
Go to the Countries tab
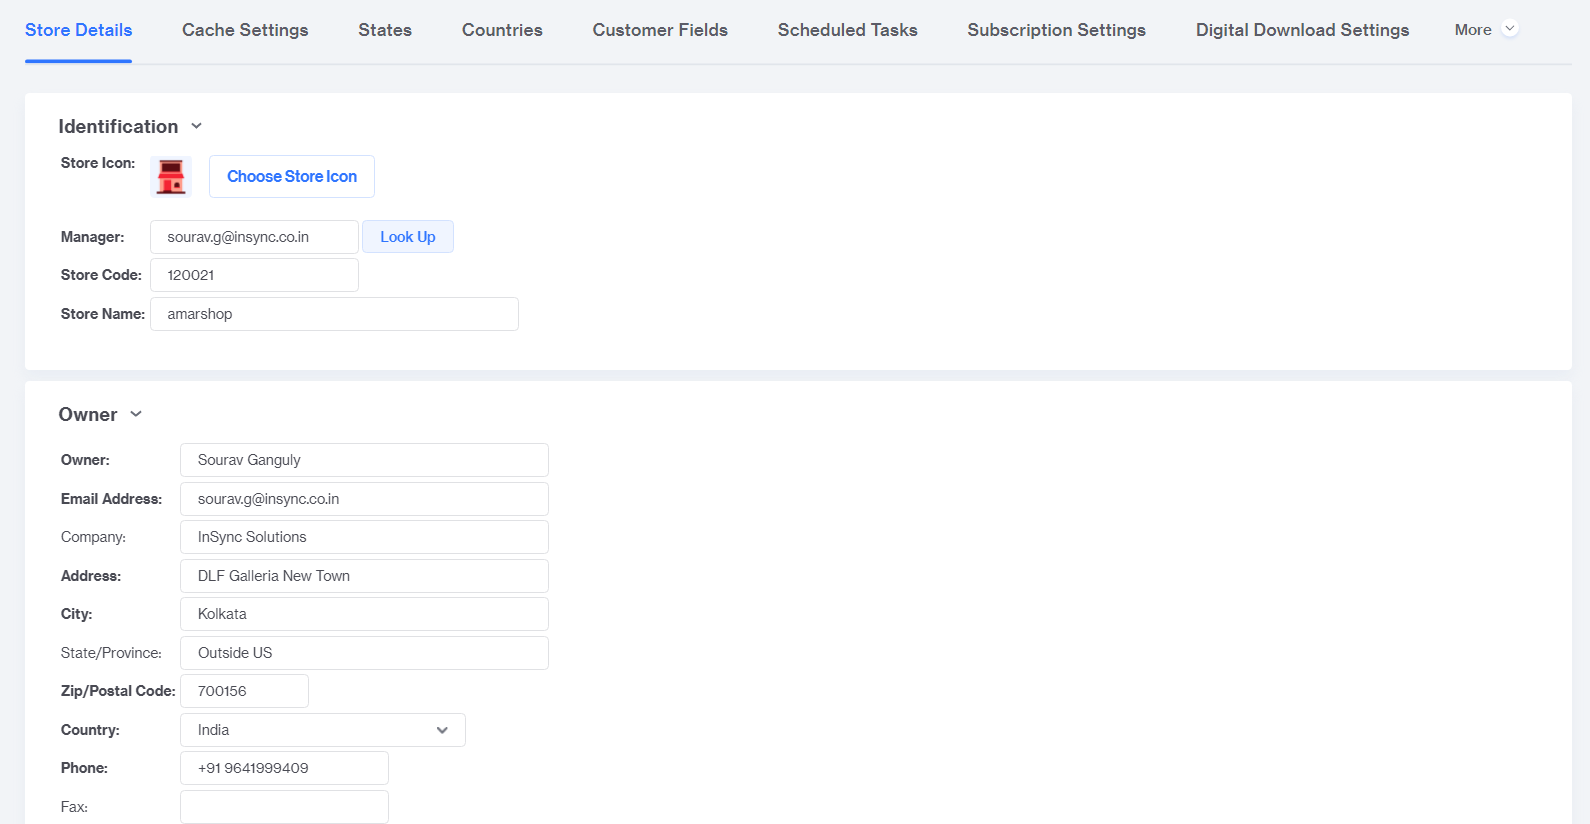pos(502,30)
